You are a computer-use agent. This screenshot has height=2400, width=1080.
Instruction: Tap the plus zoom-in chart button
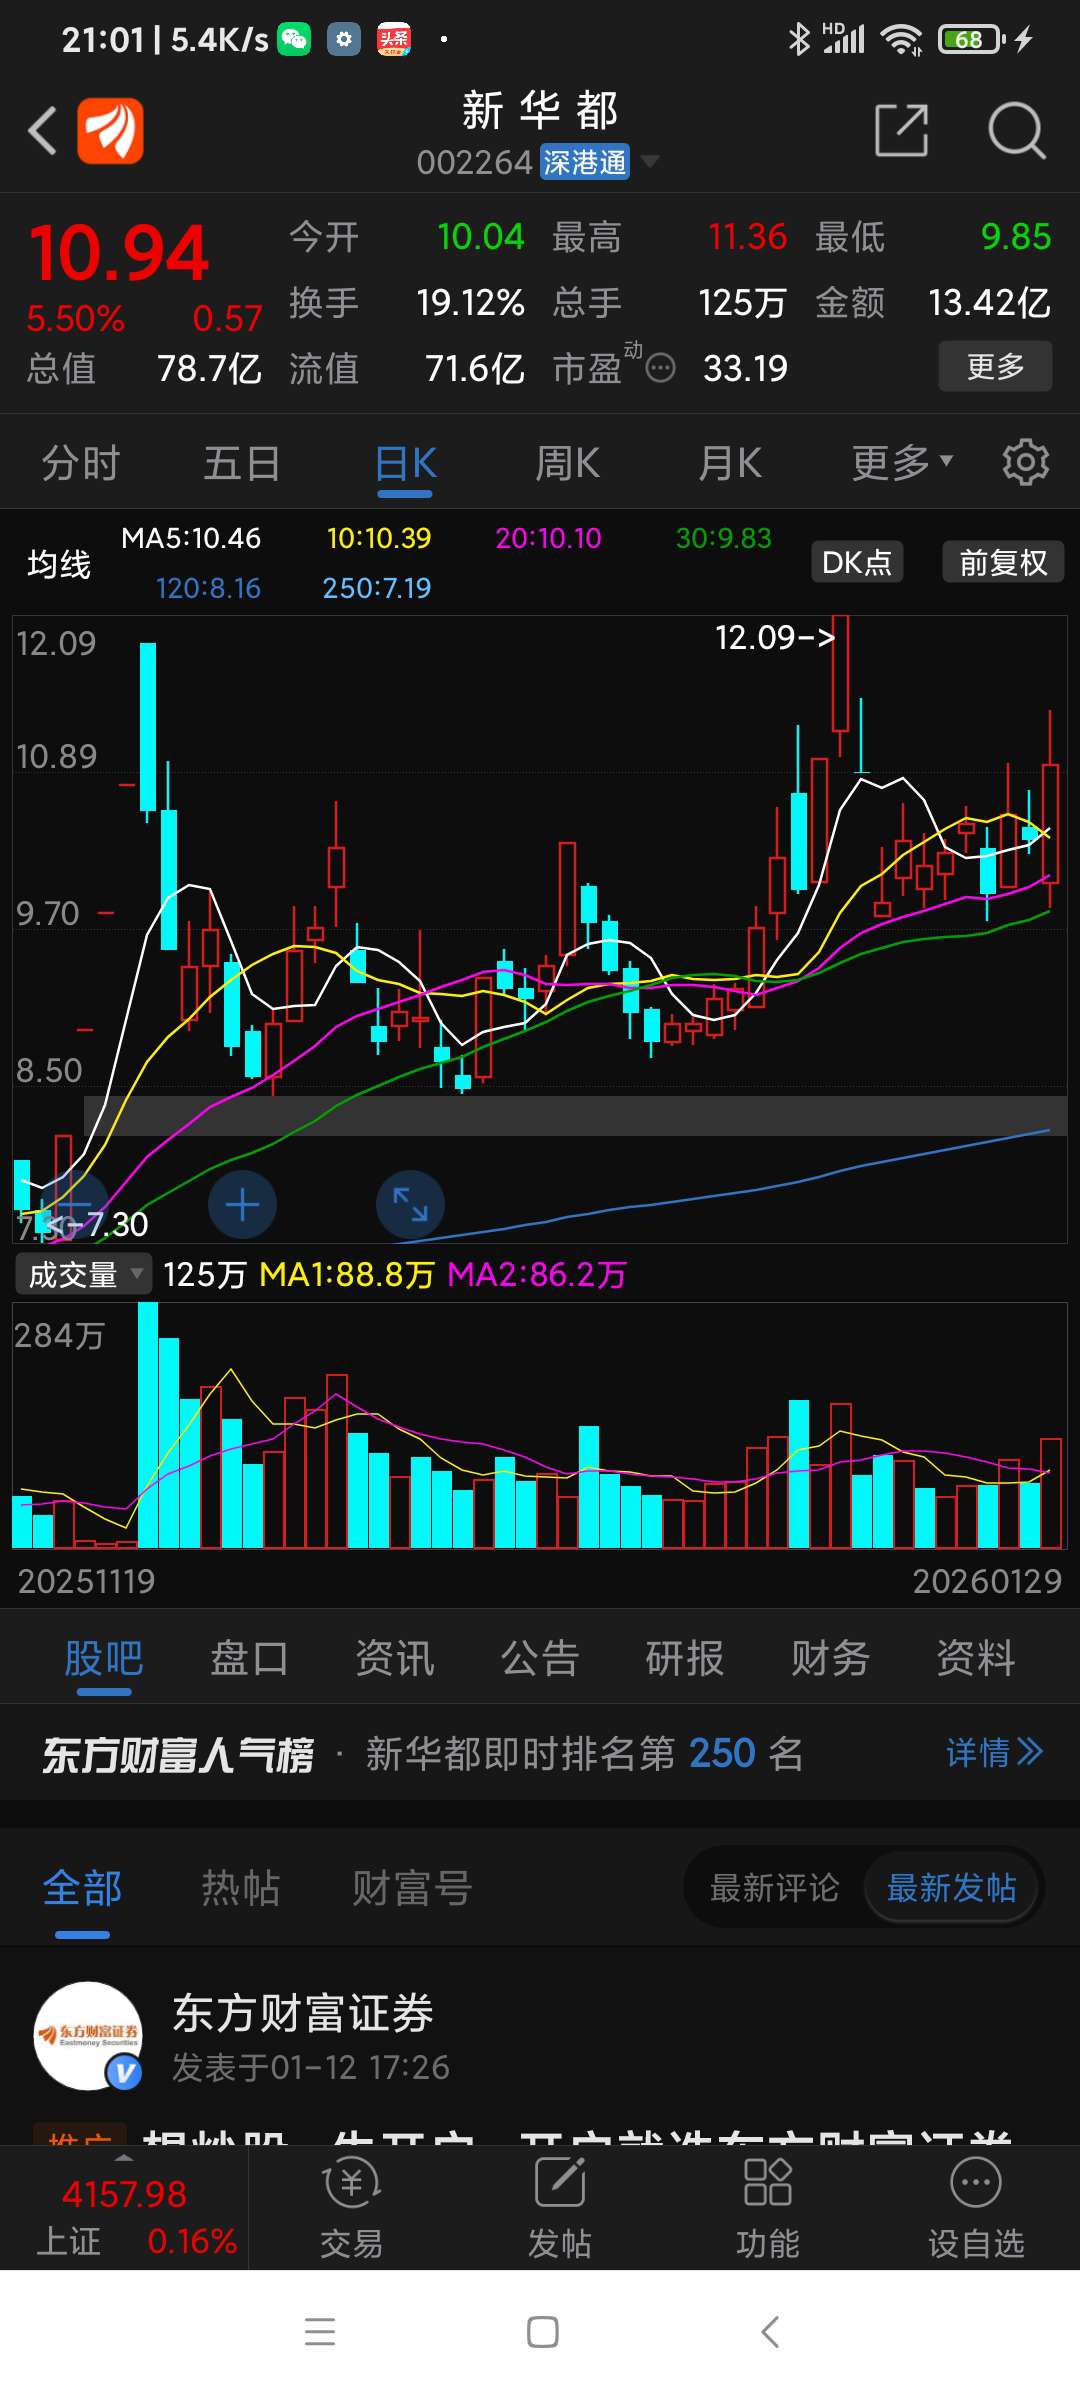(x=242, y=1205)
